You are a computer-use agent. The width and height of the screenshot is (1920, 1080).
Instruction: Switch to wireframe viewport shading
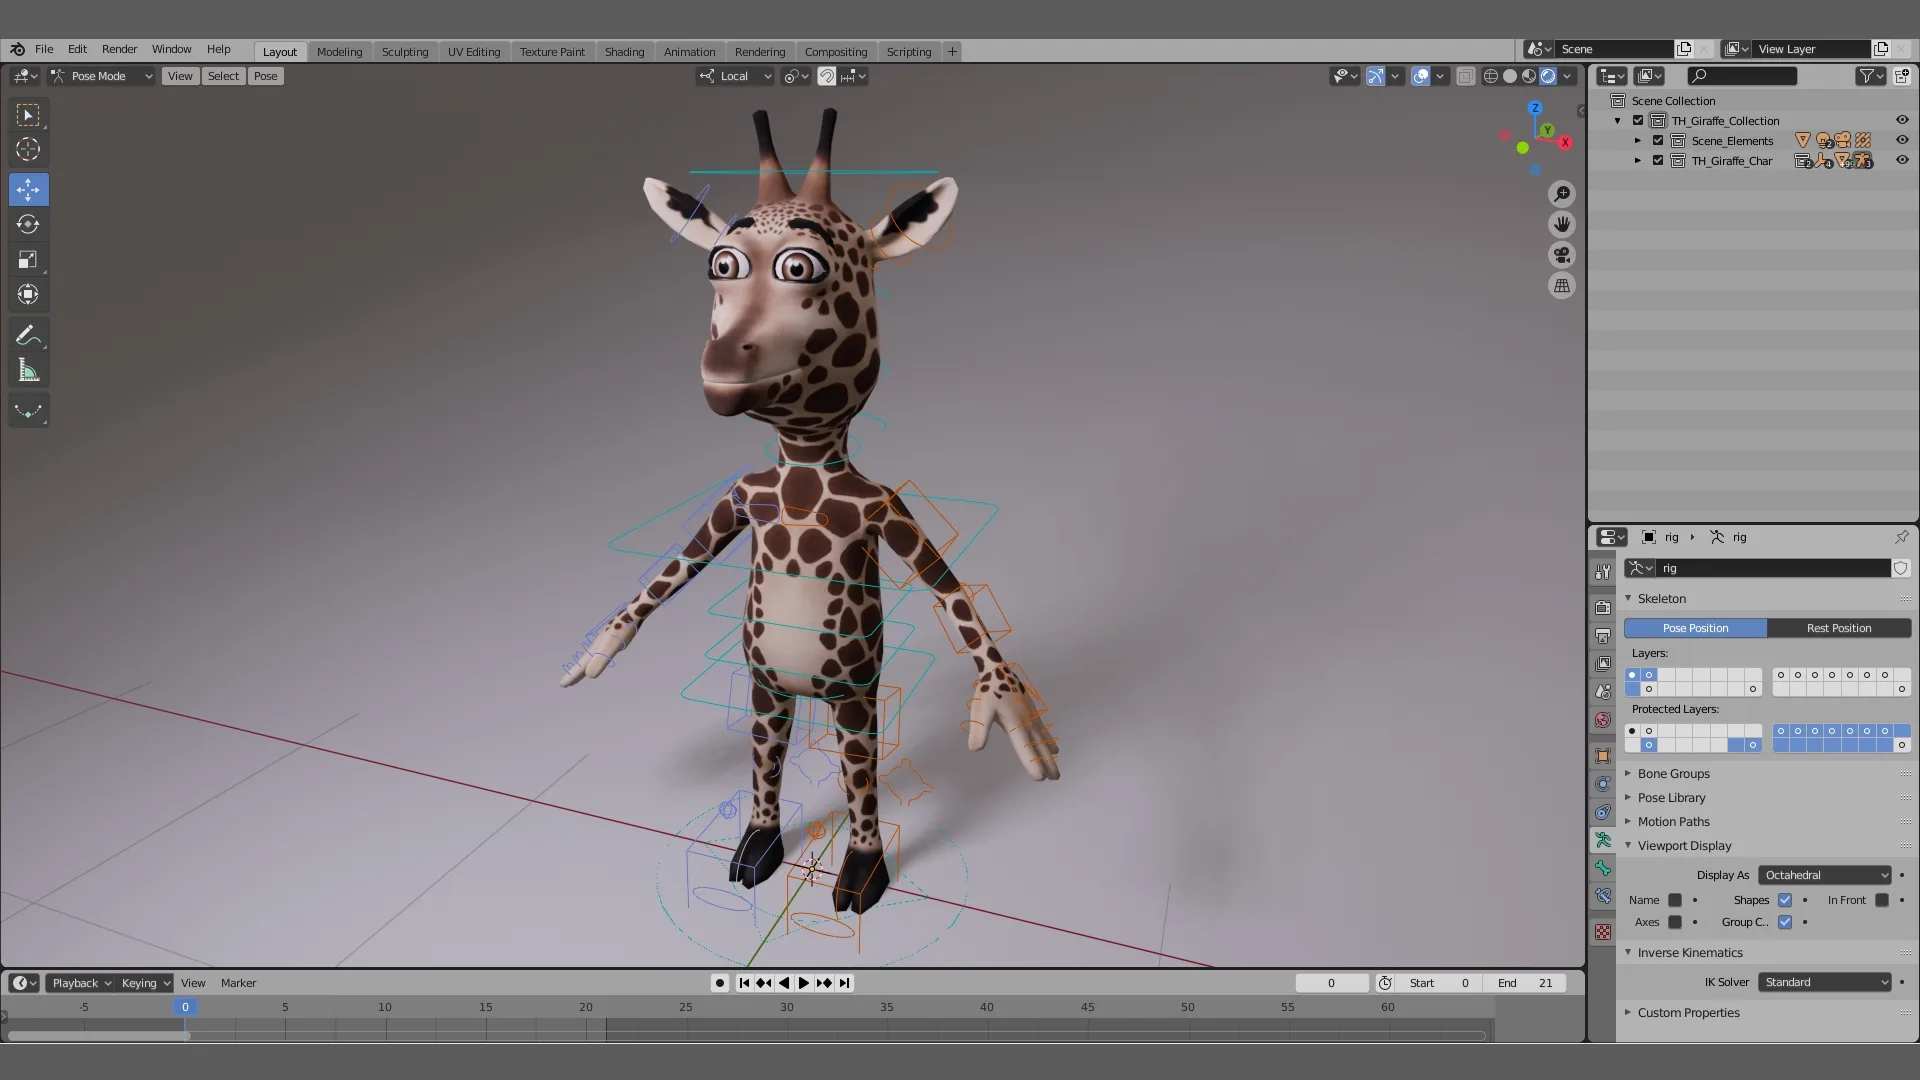click(1491, 76)
